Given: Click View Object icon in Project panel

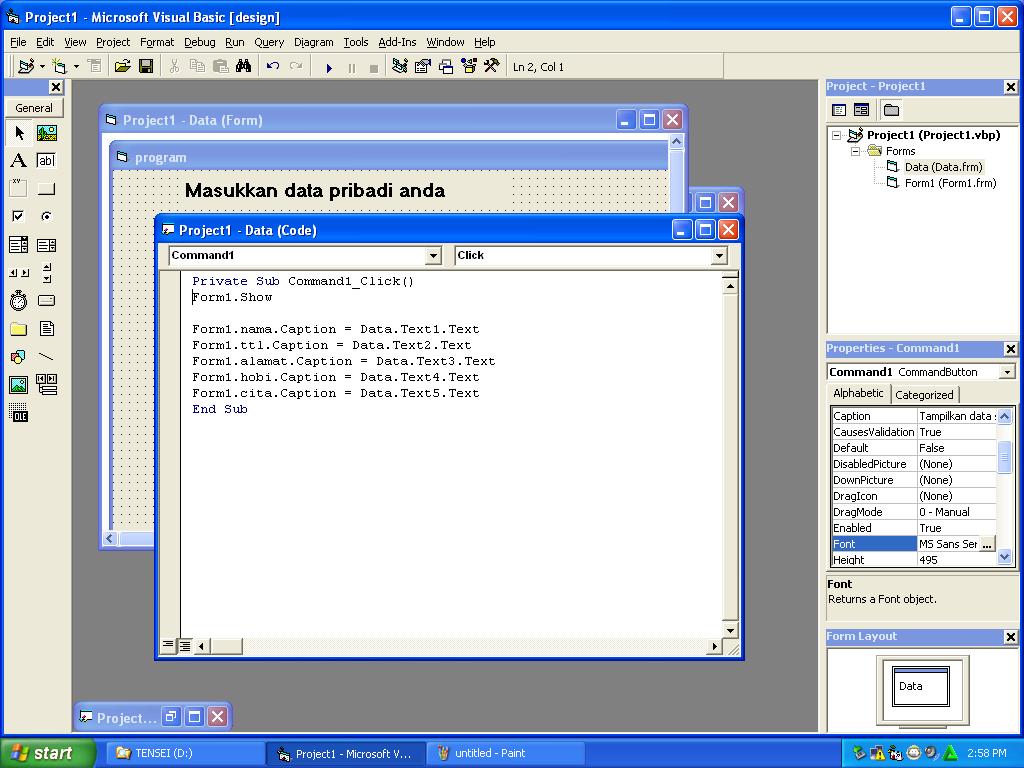Looking at the screenshot, I should point(861,110).
